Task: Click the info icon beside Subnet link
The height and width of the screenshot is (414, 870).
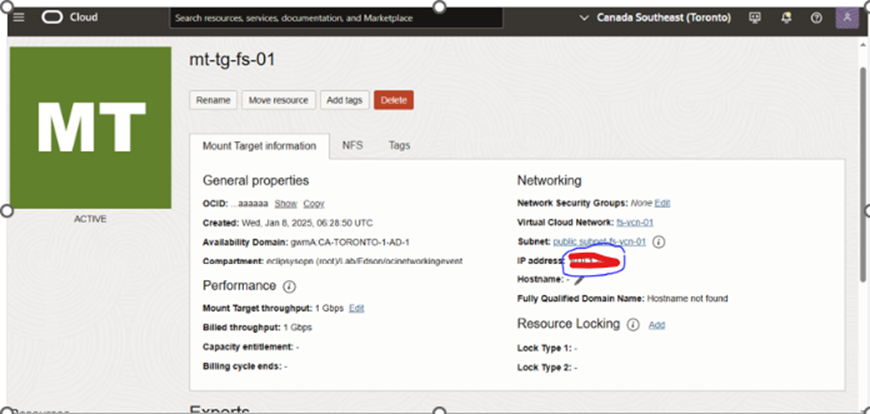Action: click(659, 241)
